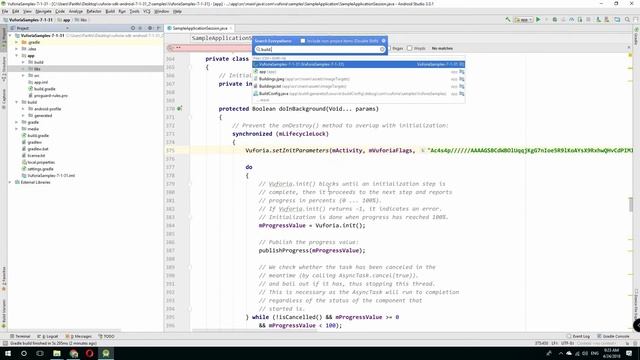Click the Search Everywhere input field
Viewport: 640px width, 360px height.
point(320,49)
